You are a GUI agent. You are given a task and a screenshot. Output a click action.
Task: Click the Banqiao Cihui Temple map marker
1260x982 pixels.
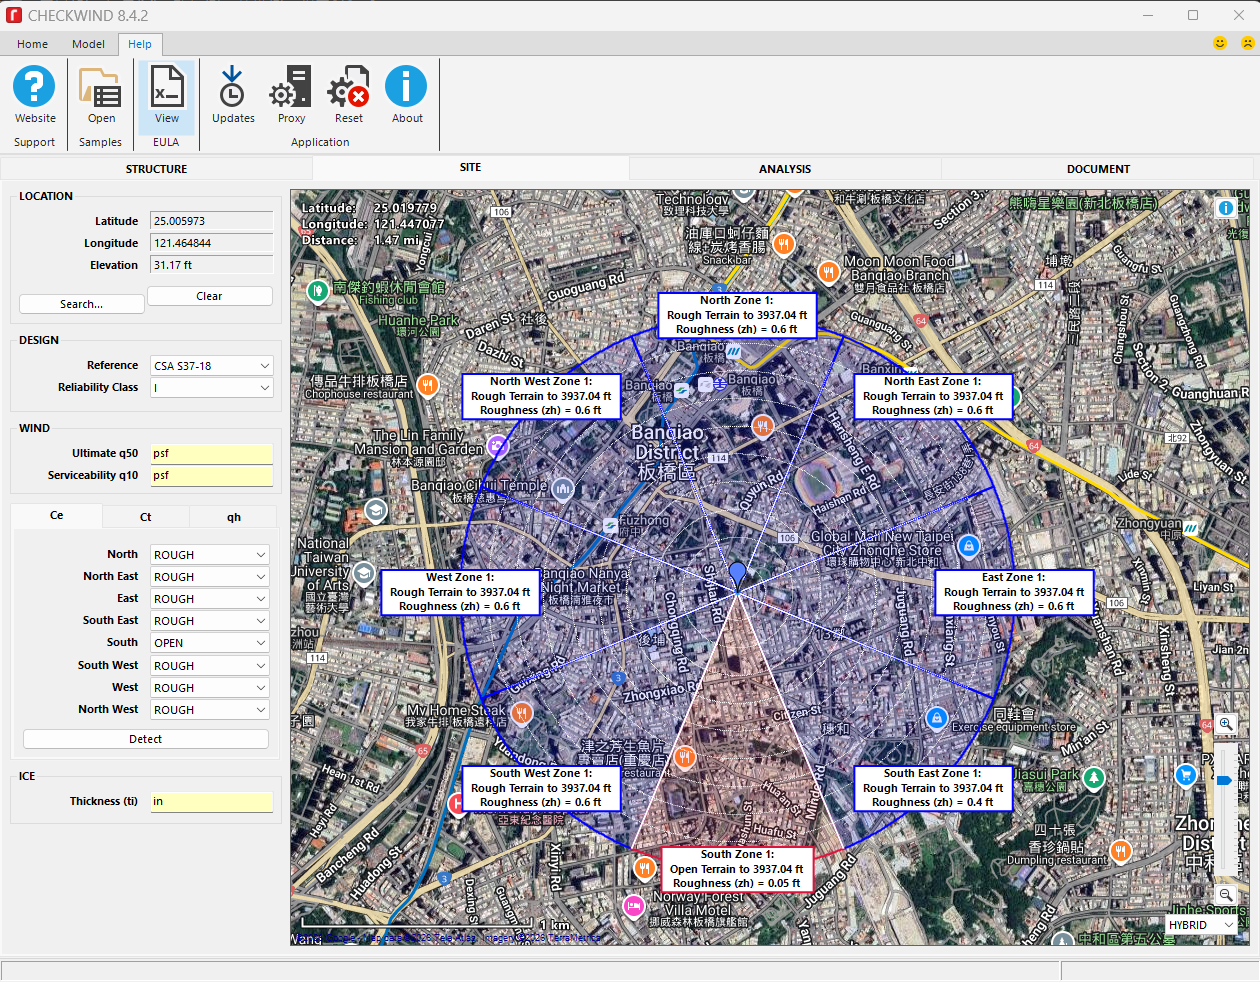coord(563,488)
